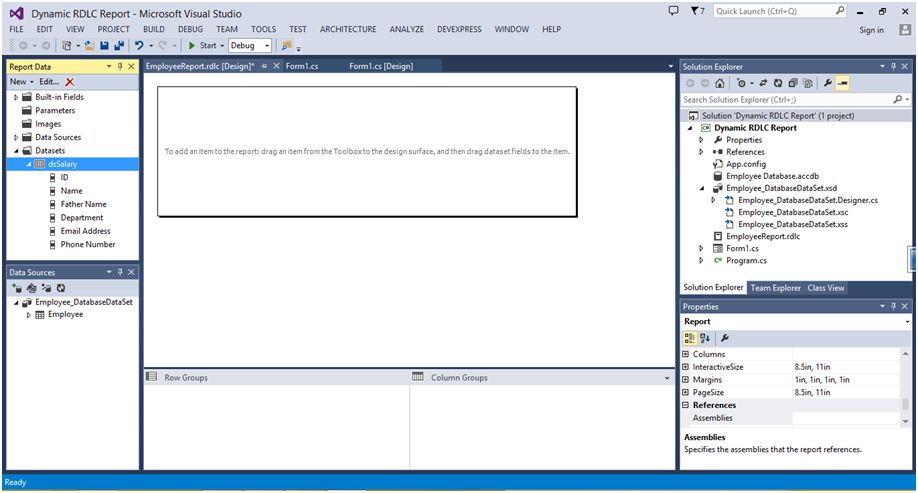The image size is (918, 493).
Task: Open the Start button dropdown arrow
Action: (x=222, y=46)
